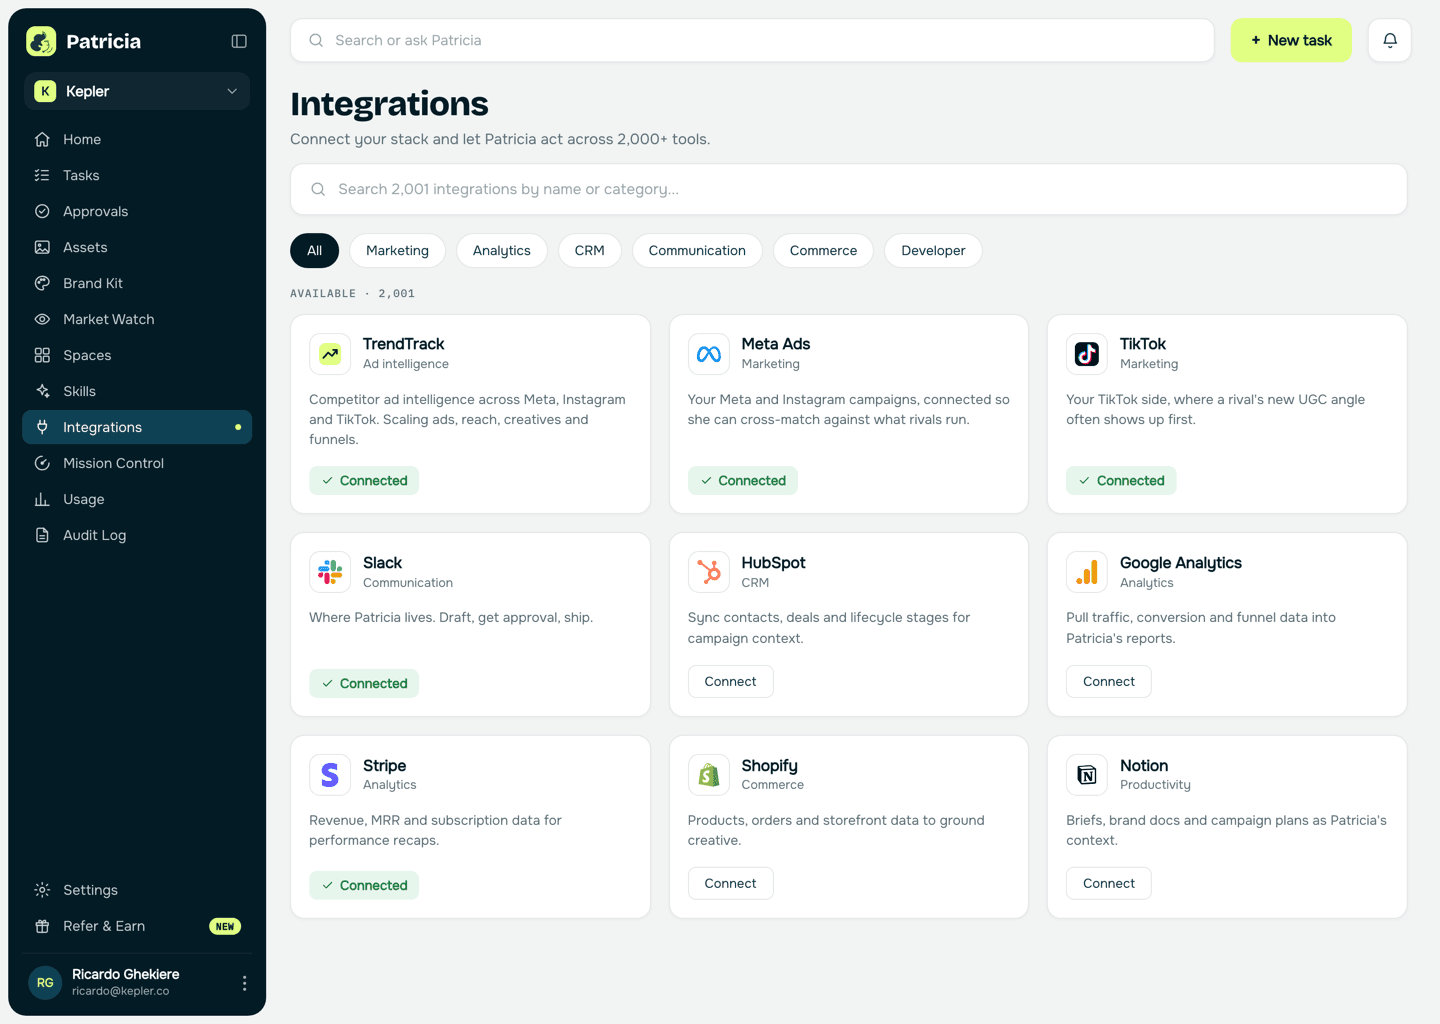This screenshot has height=1024, width=1440.
Task: Open Brand Kit page
Action: [x=137, y=283]
